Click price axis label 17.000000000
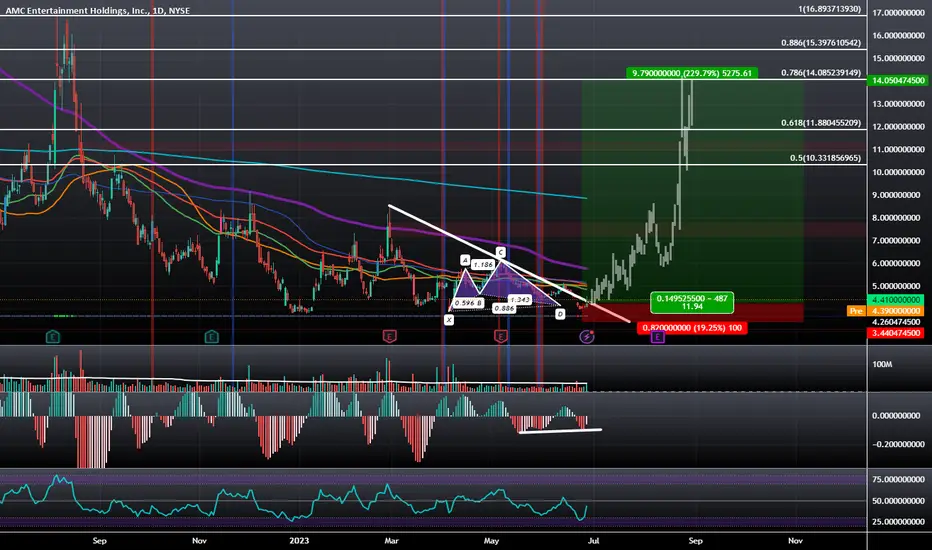The image size is (932, 550). tap(898, 12)
